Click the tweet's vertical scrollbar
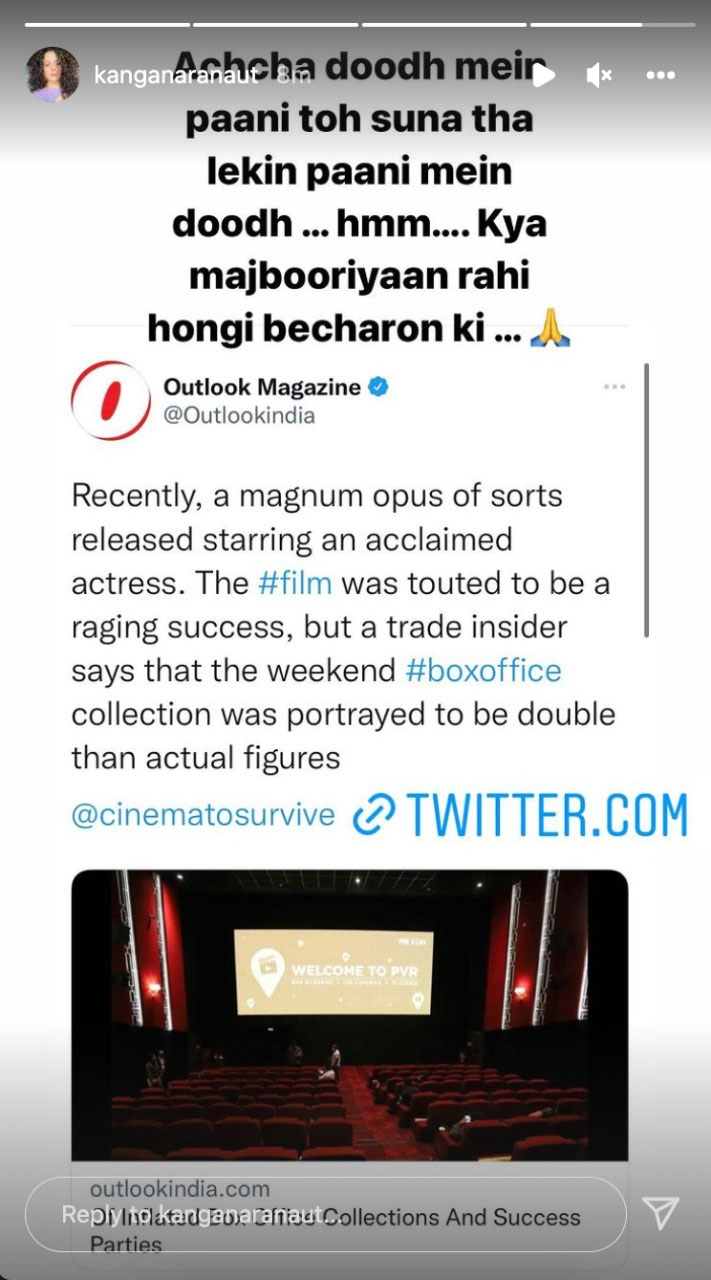Screen dimensions: 711x1280 pyautogui.click(x=646, y=500)
